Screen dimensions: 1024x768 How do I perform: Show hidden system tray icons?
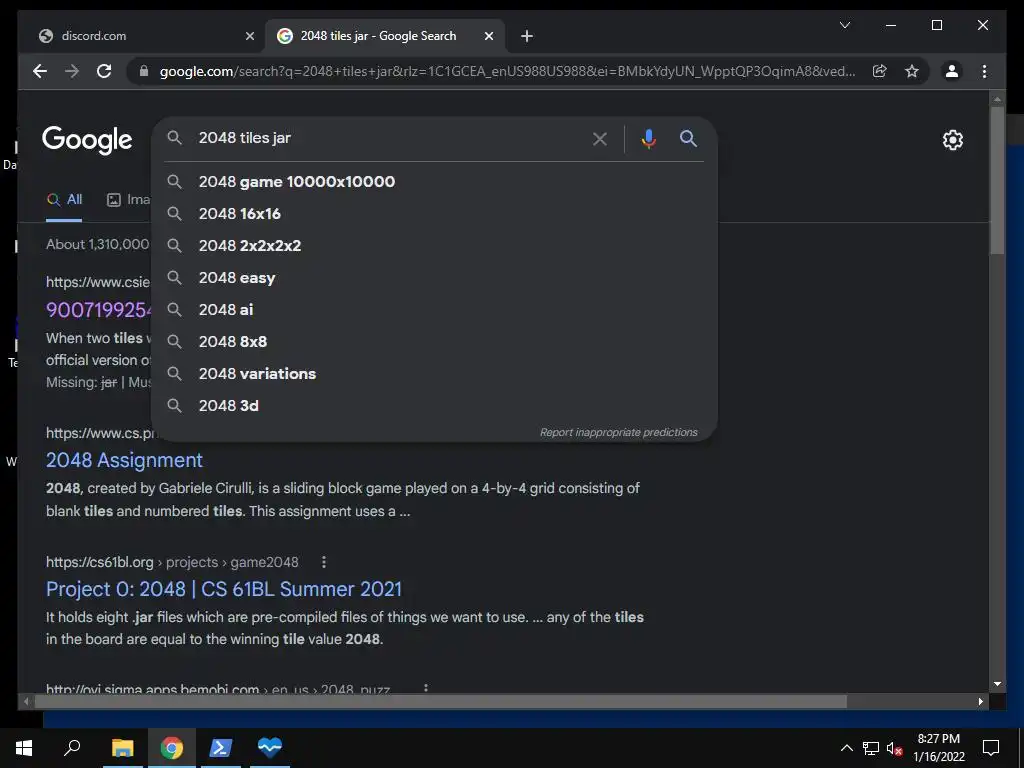(x=846, y=748)
